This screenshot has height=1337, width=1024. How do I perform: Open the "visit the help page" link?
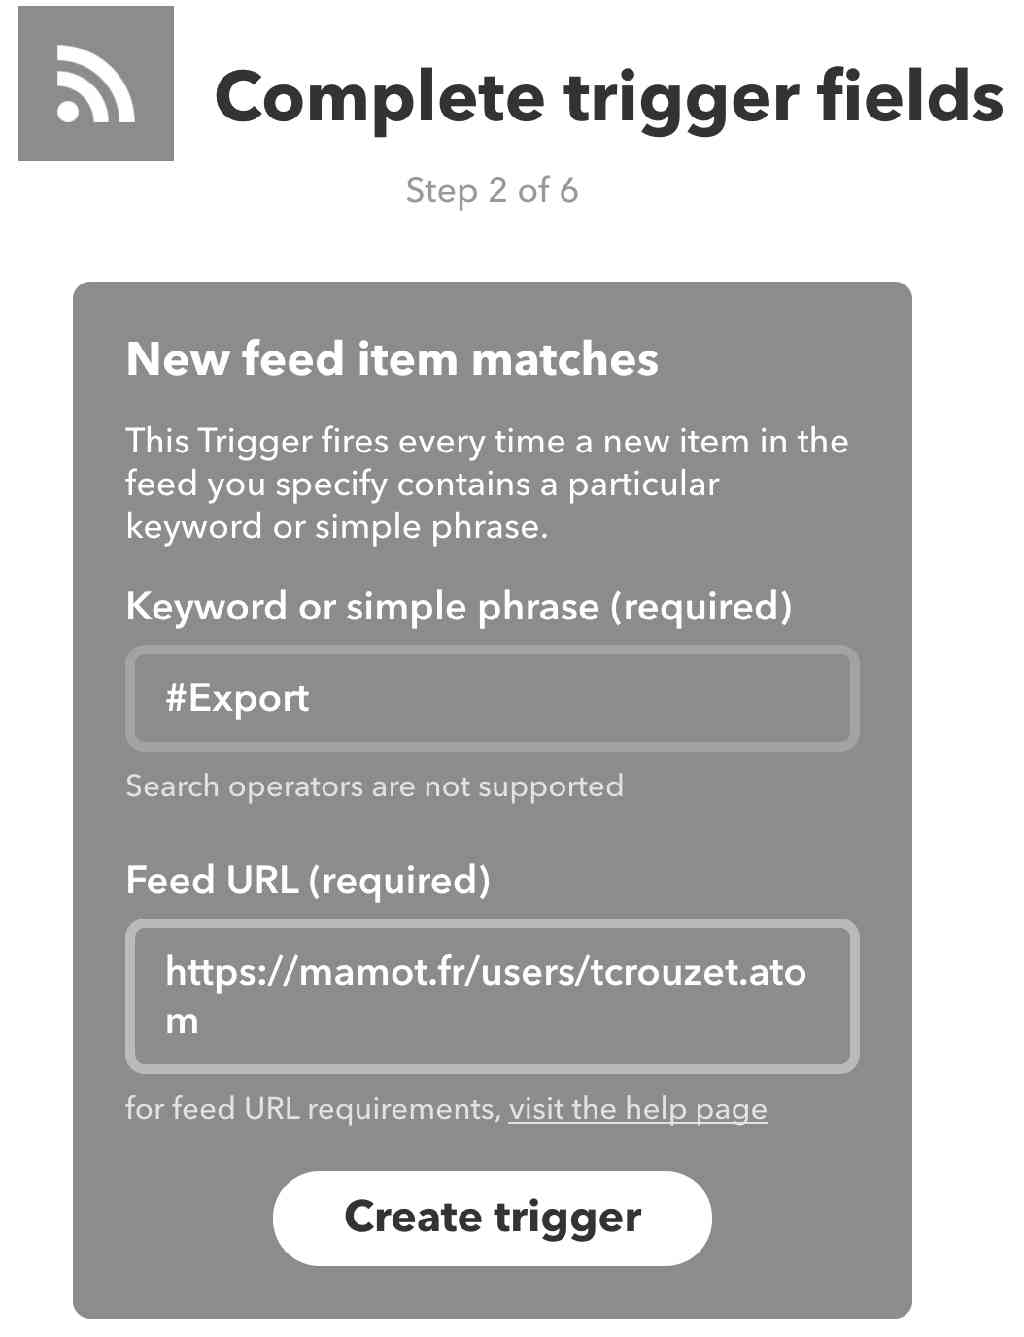coord(638,1109)
